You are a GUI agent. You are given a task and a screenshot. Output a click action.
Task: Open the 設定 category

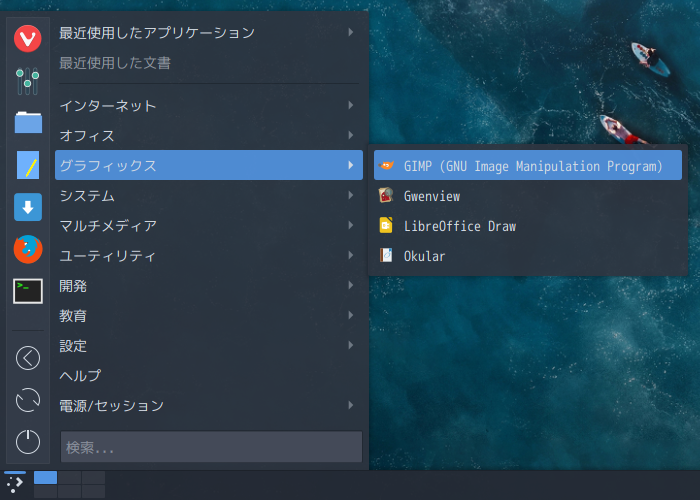tap(208, 345)
